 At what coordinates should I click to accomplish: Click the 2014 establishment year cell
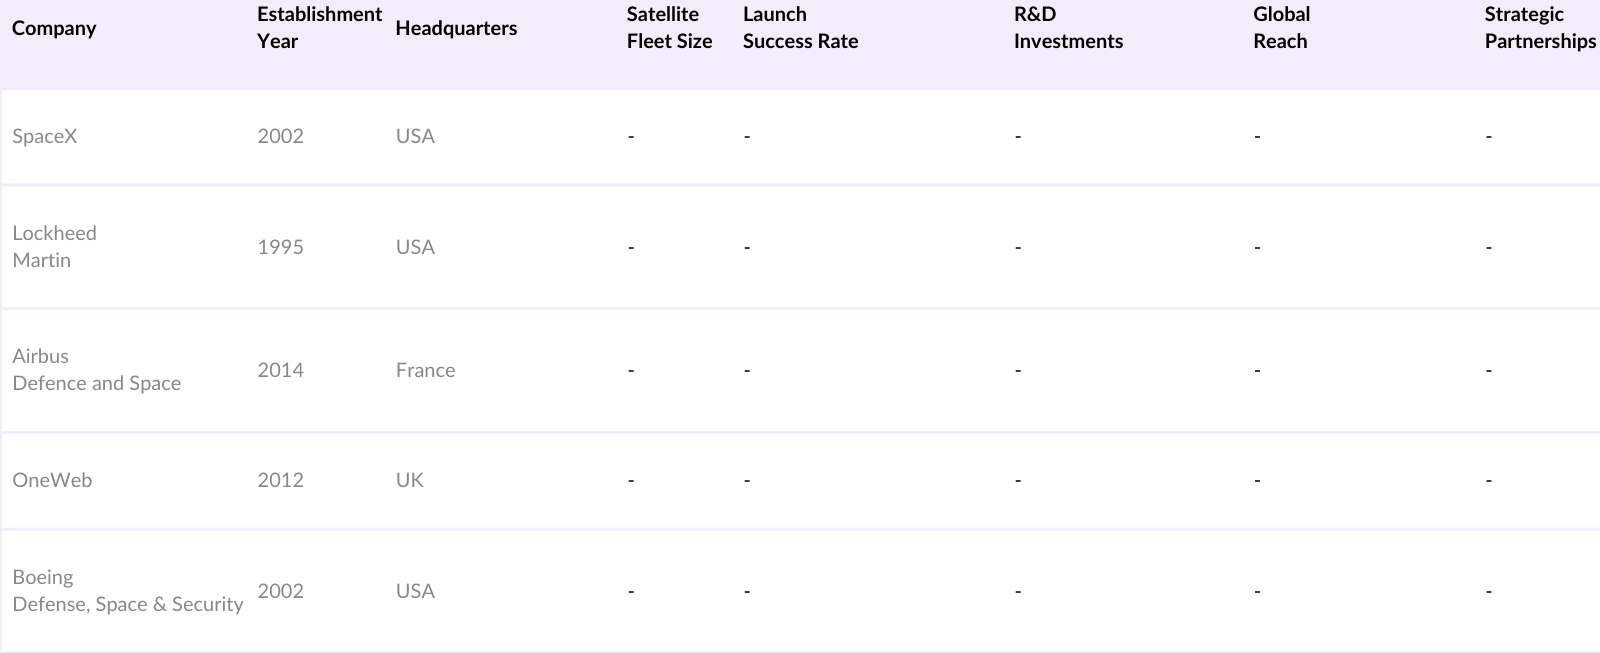click(280, 370)
